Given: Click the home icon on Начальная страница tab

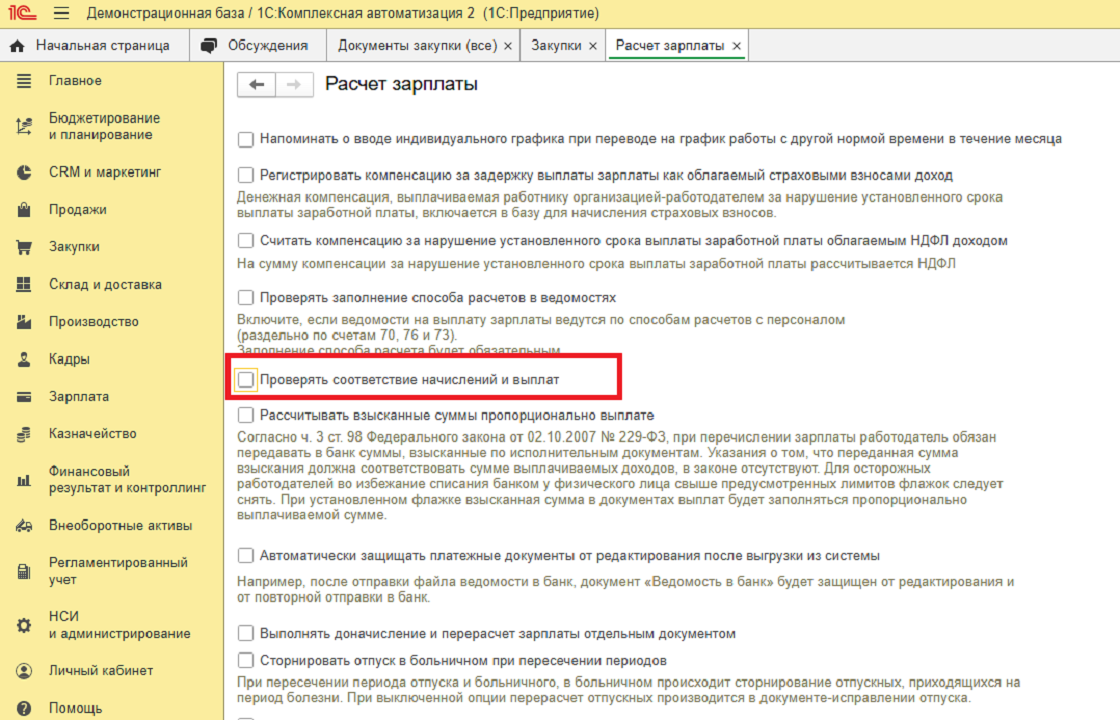Looking at the screenshot, I should click(17, 46).
